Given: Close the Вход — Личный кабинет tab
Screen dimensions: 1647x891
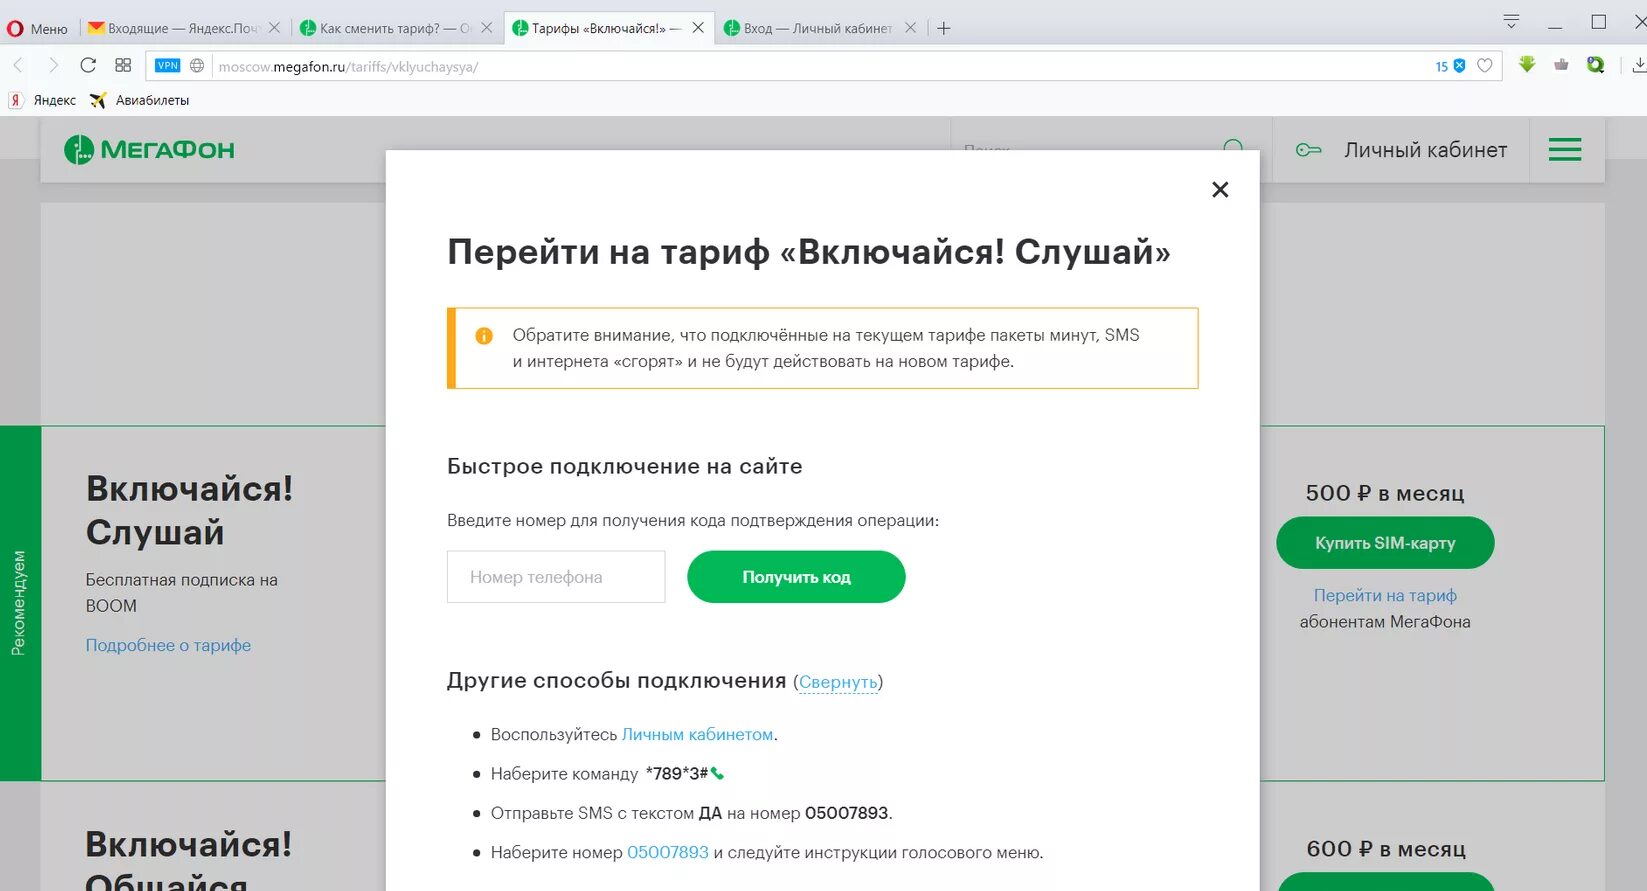Looking at the screenshot, I should pos(910,28).
